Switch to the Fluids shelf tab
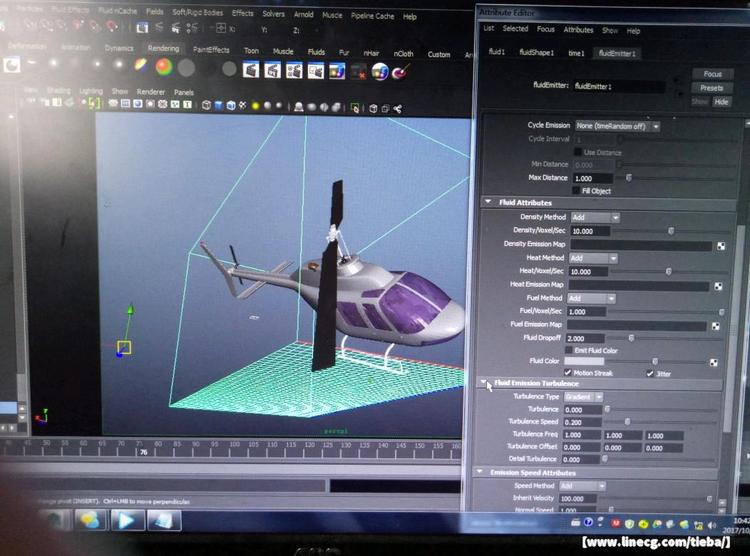The height and width of the screenshot is (556, 750). click(x=316, y=52)
